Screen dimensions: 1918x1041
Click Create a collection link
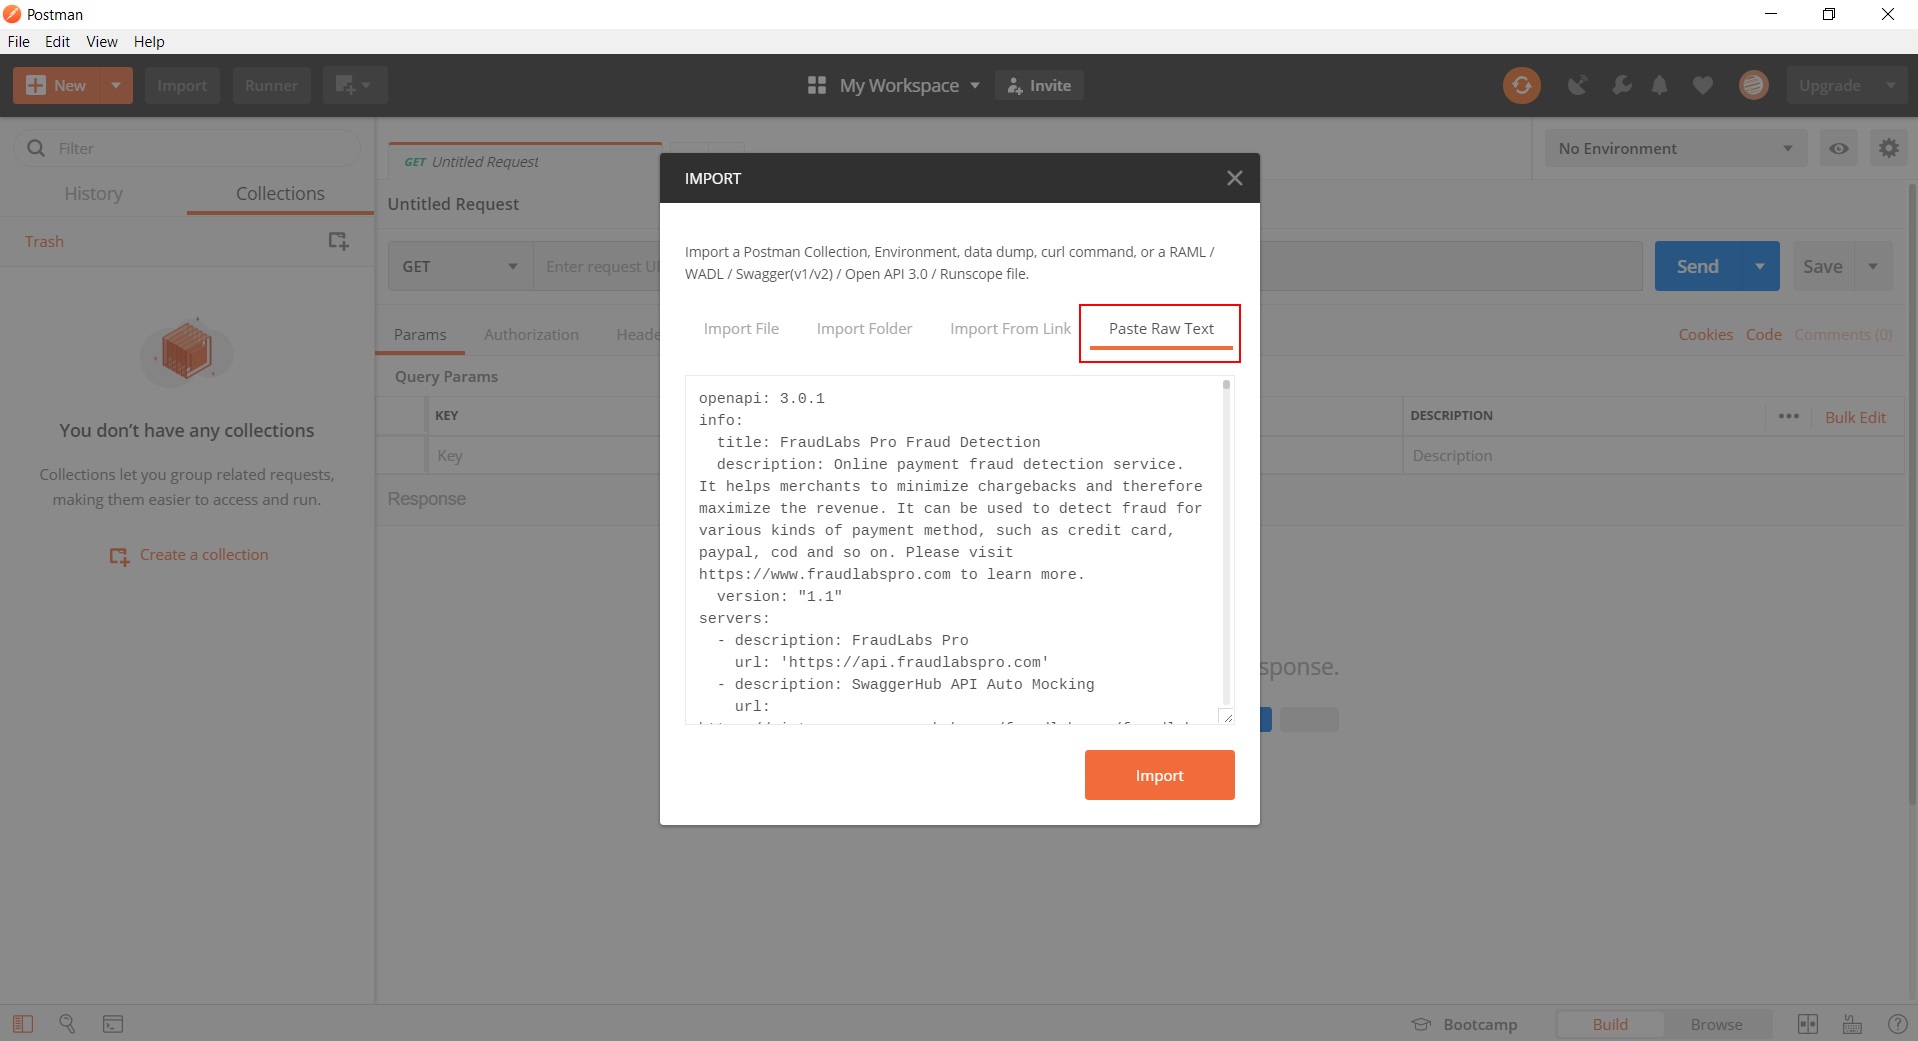[x=189, y=555]
